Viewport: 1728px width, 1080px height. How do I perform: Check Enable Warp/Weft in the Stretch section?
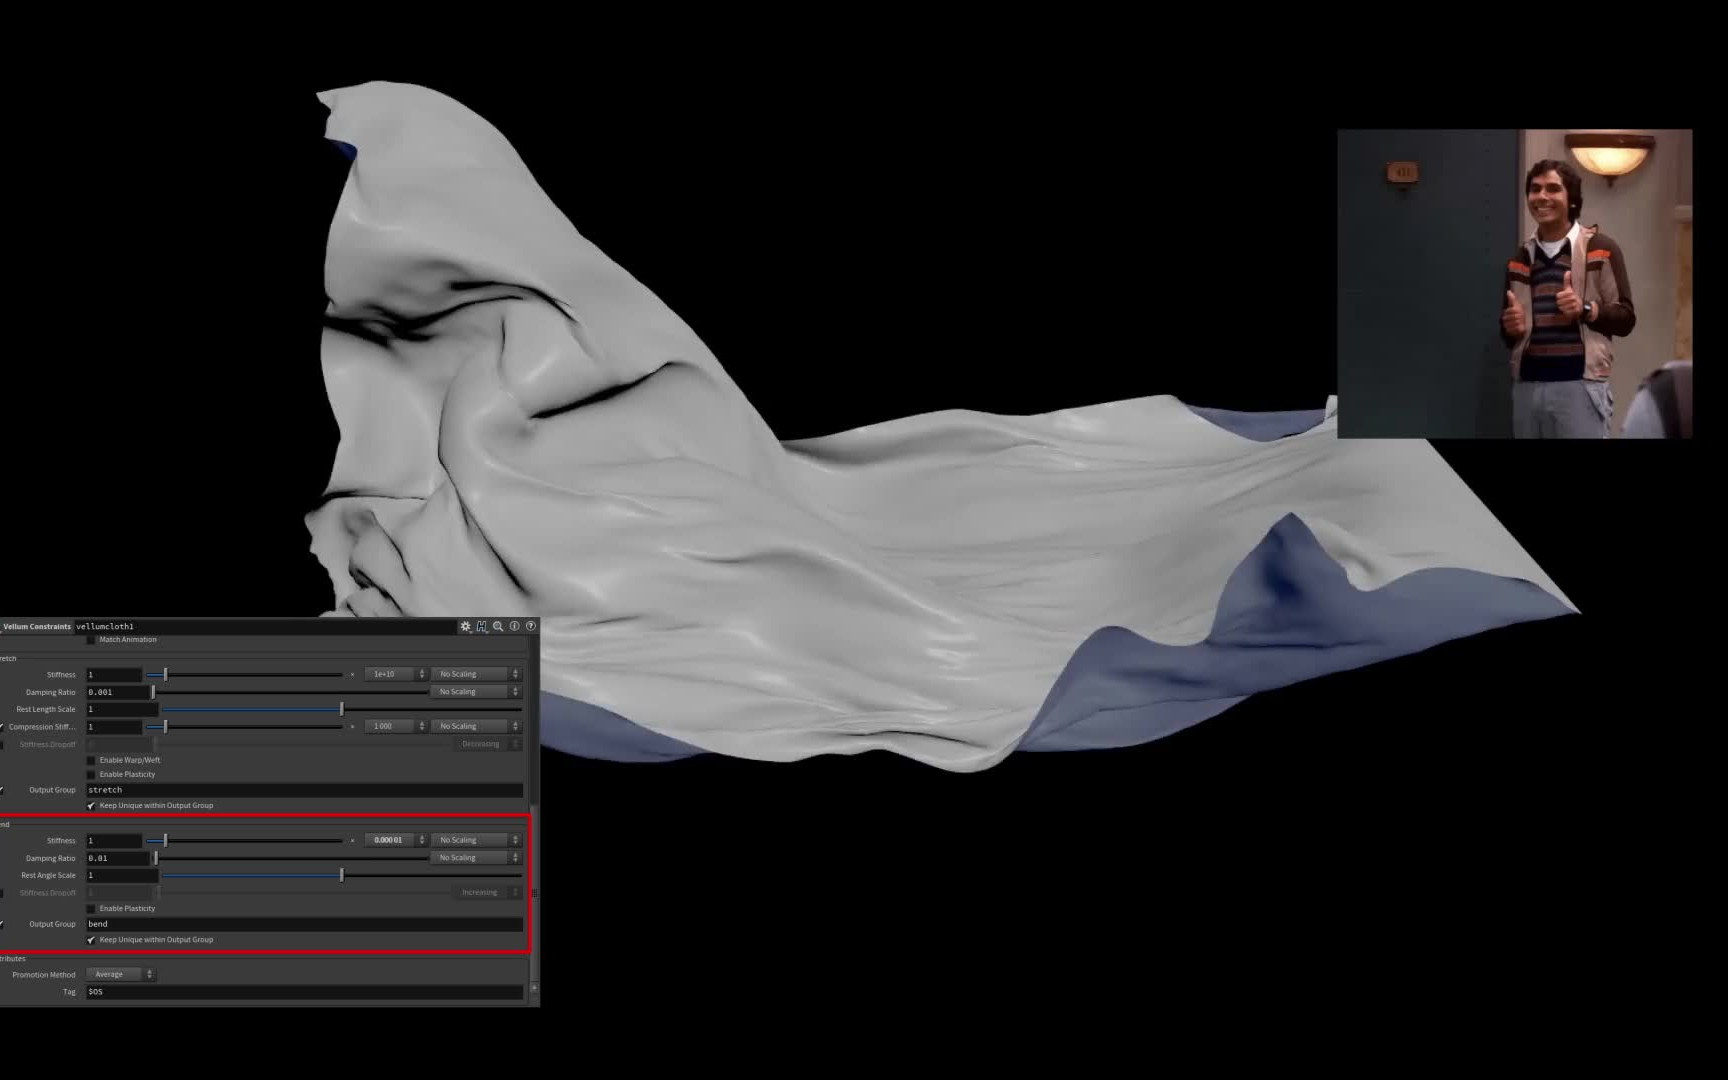tap(91, 760)
